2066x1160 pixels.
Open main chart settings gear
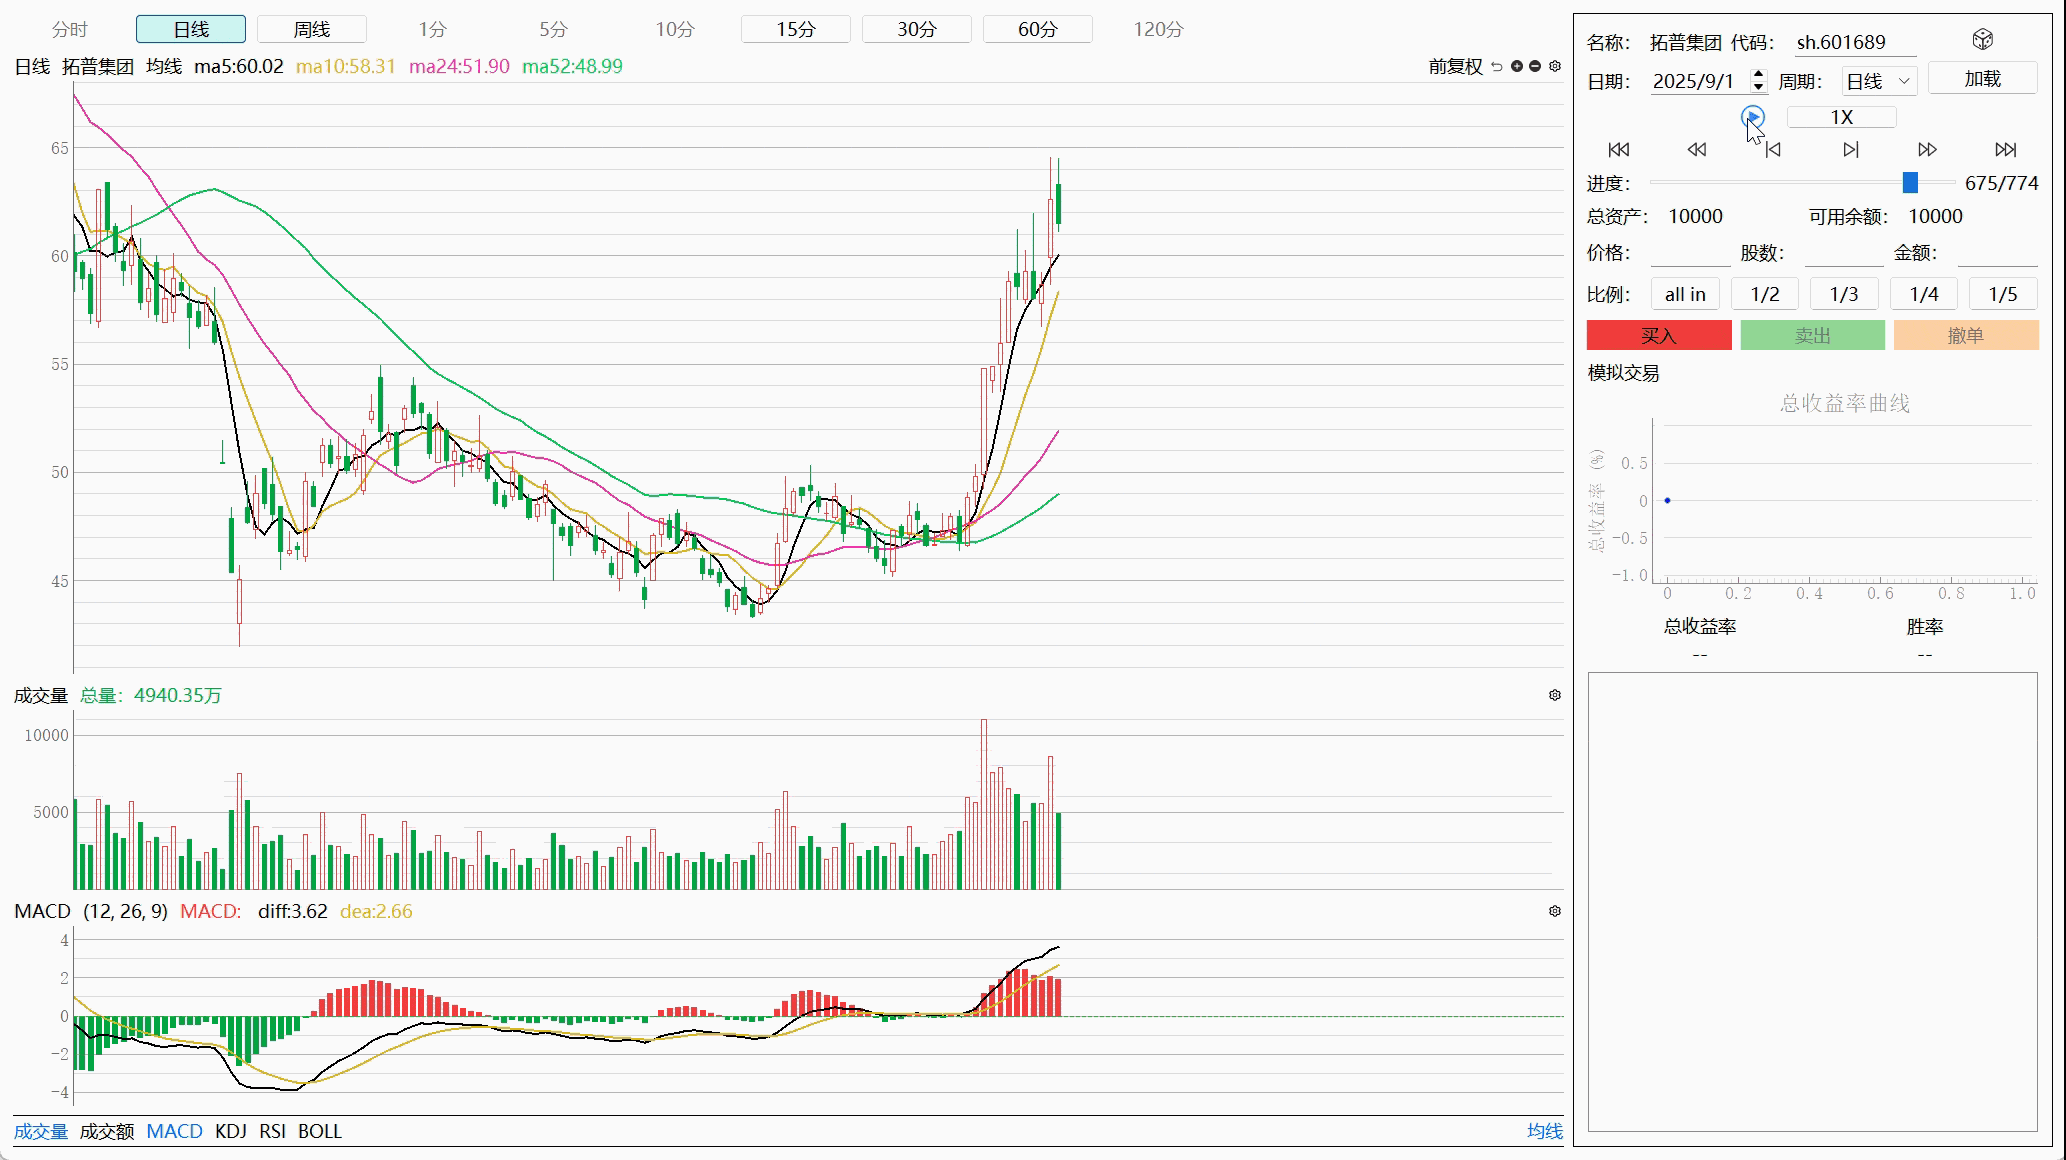[x=1555, y=66]
